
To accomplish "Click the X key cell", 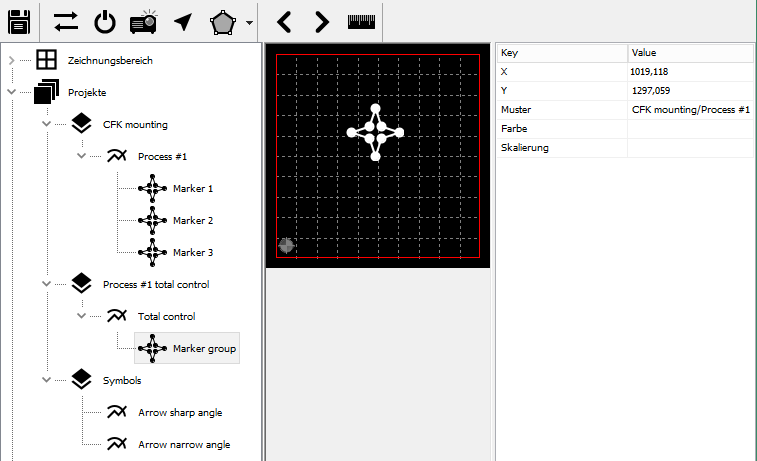I will [x=562, y=71].
